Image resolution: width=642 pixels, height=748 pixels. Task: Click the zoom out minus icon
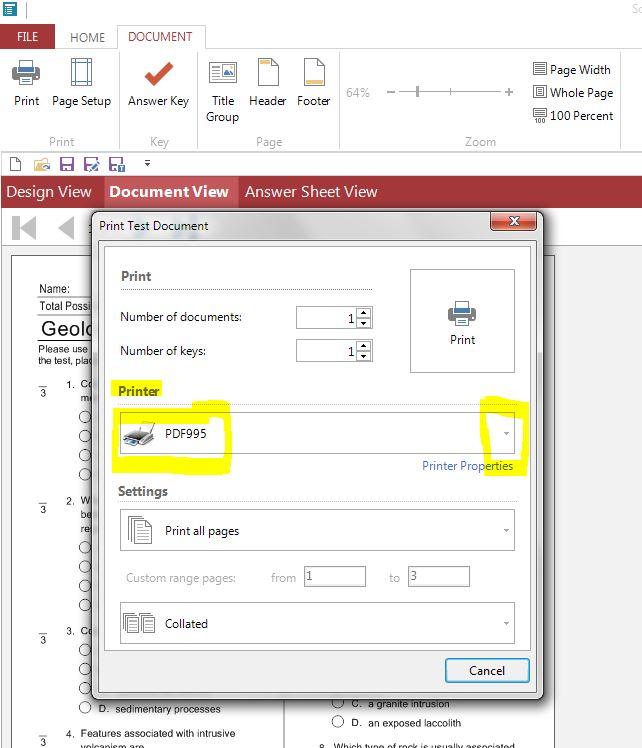pyautogui.click(x=391, y=92)
